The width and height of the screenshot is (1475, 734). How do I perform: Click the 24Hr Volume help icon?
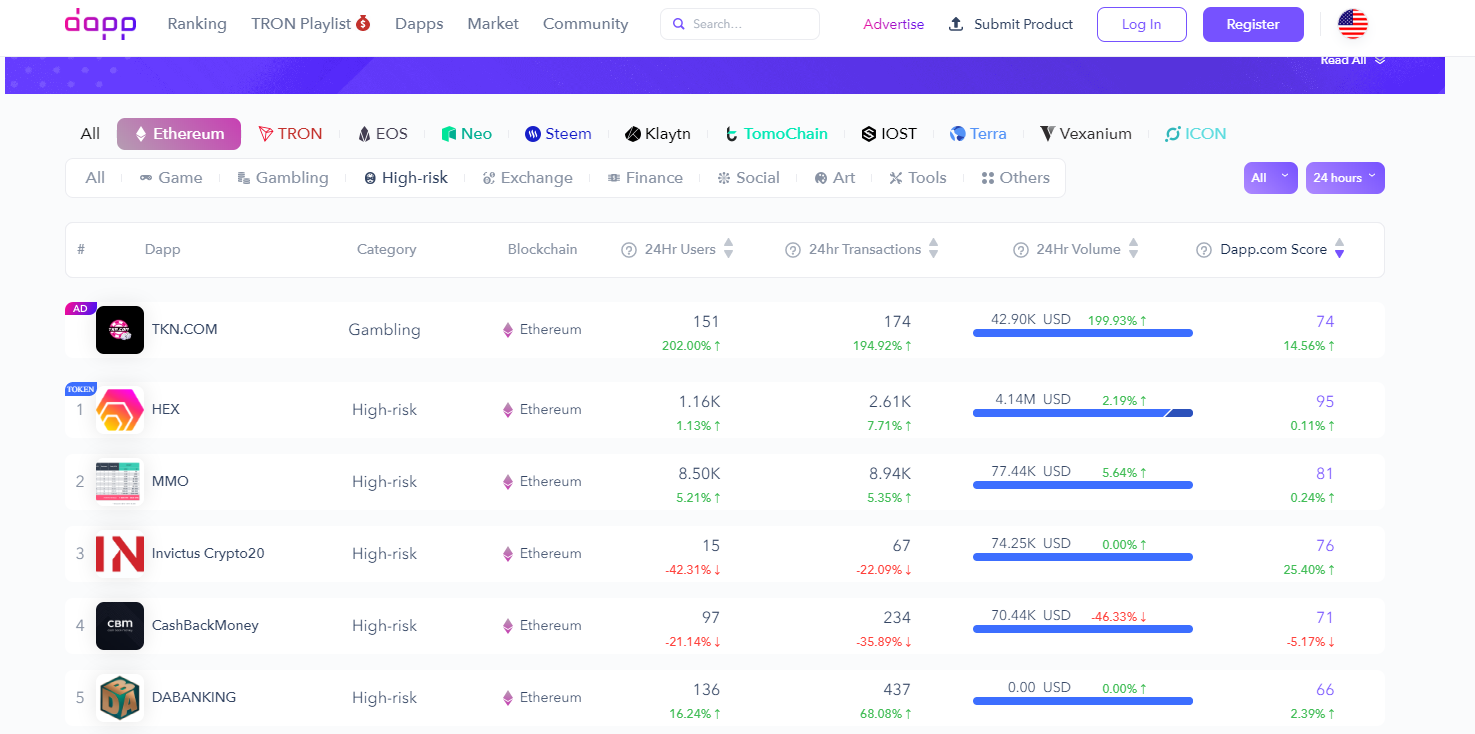(x=1021, y=250)
